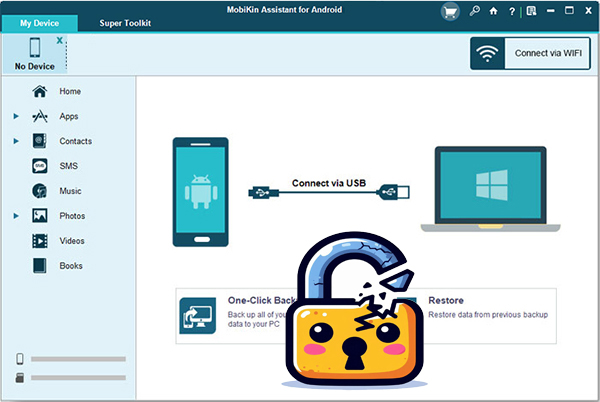
Task: Click the SD card storage usage bar
Action: (x=78, y=378)
